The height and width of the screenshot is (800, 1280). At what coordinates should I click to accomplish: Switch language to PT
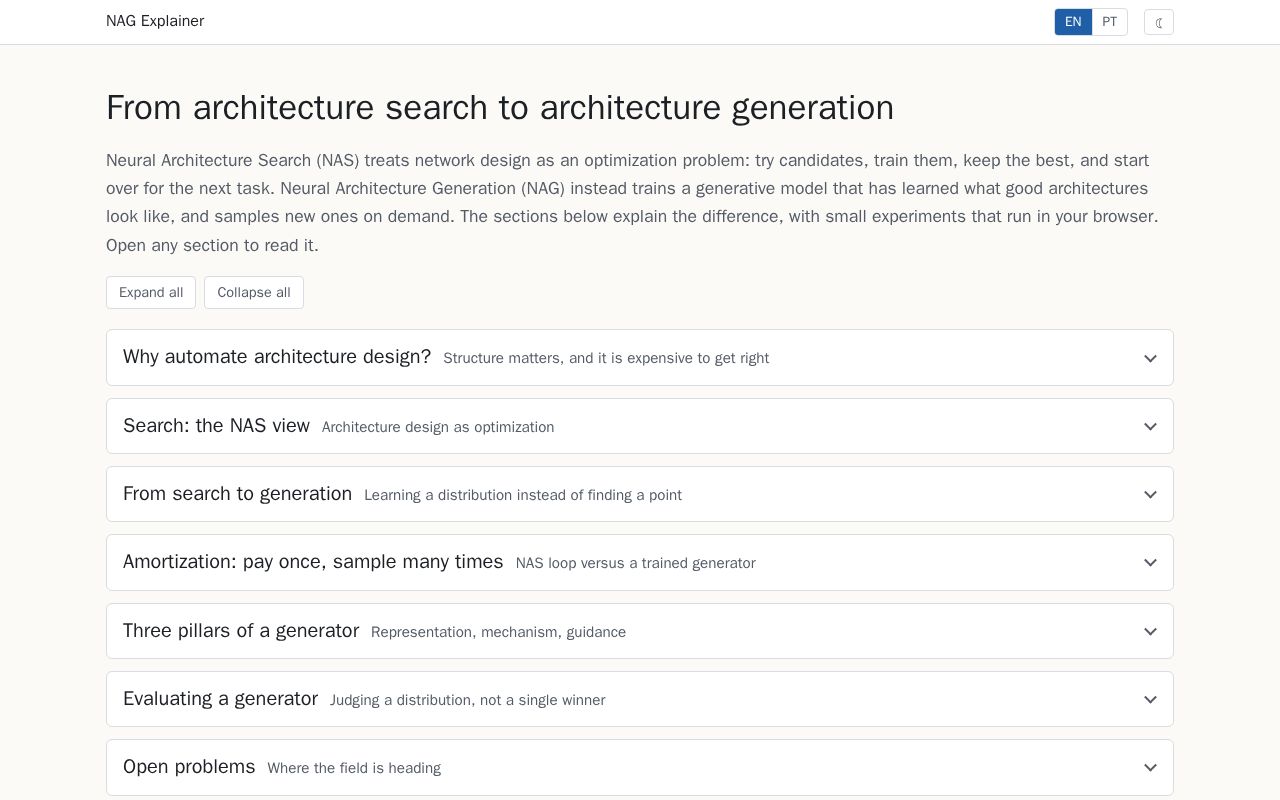(x=1110, y=22)
